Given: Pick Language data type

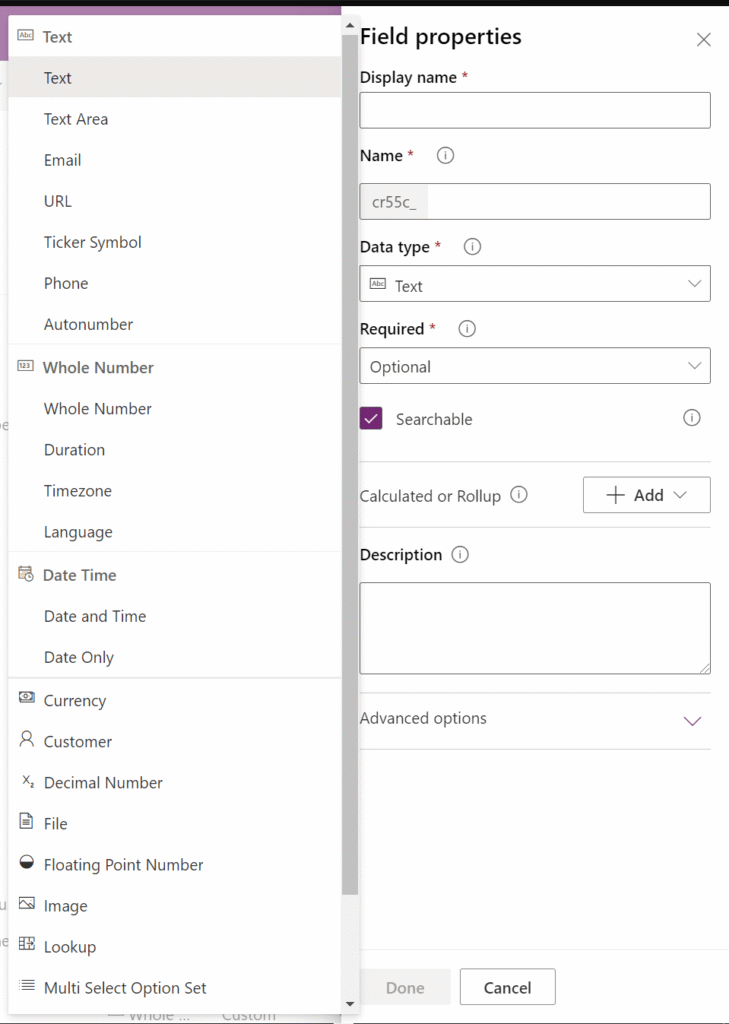Looking at the screenshot, I should coord(174,532).
